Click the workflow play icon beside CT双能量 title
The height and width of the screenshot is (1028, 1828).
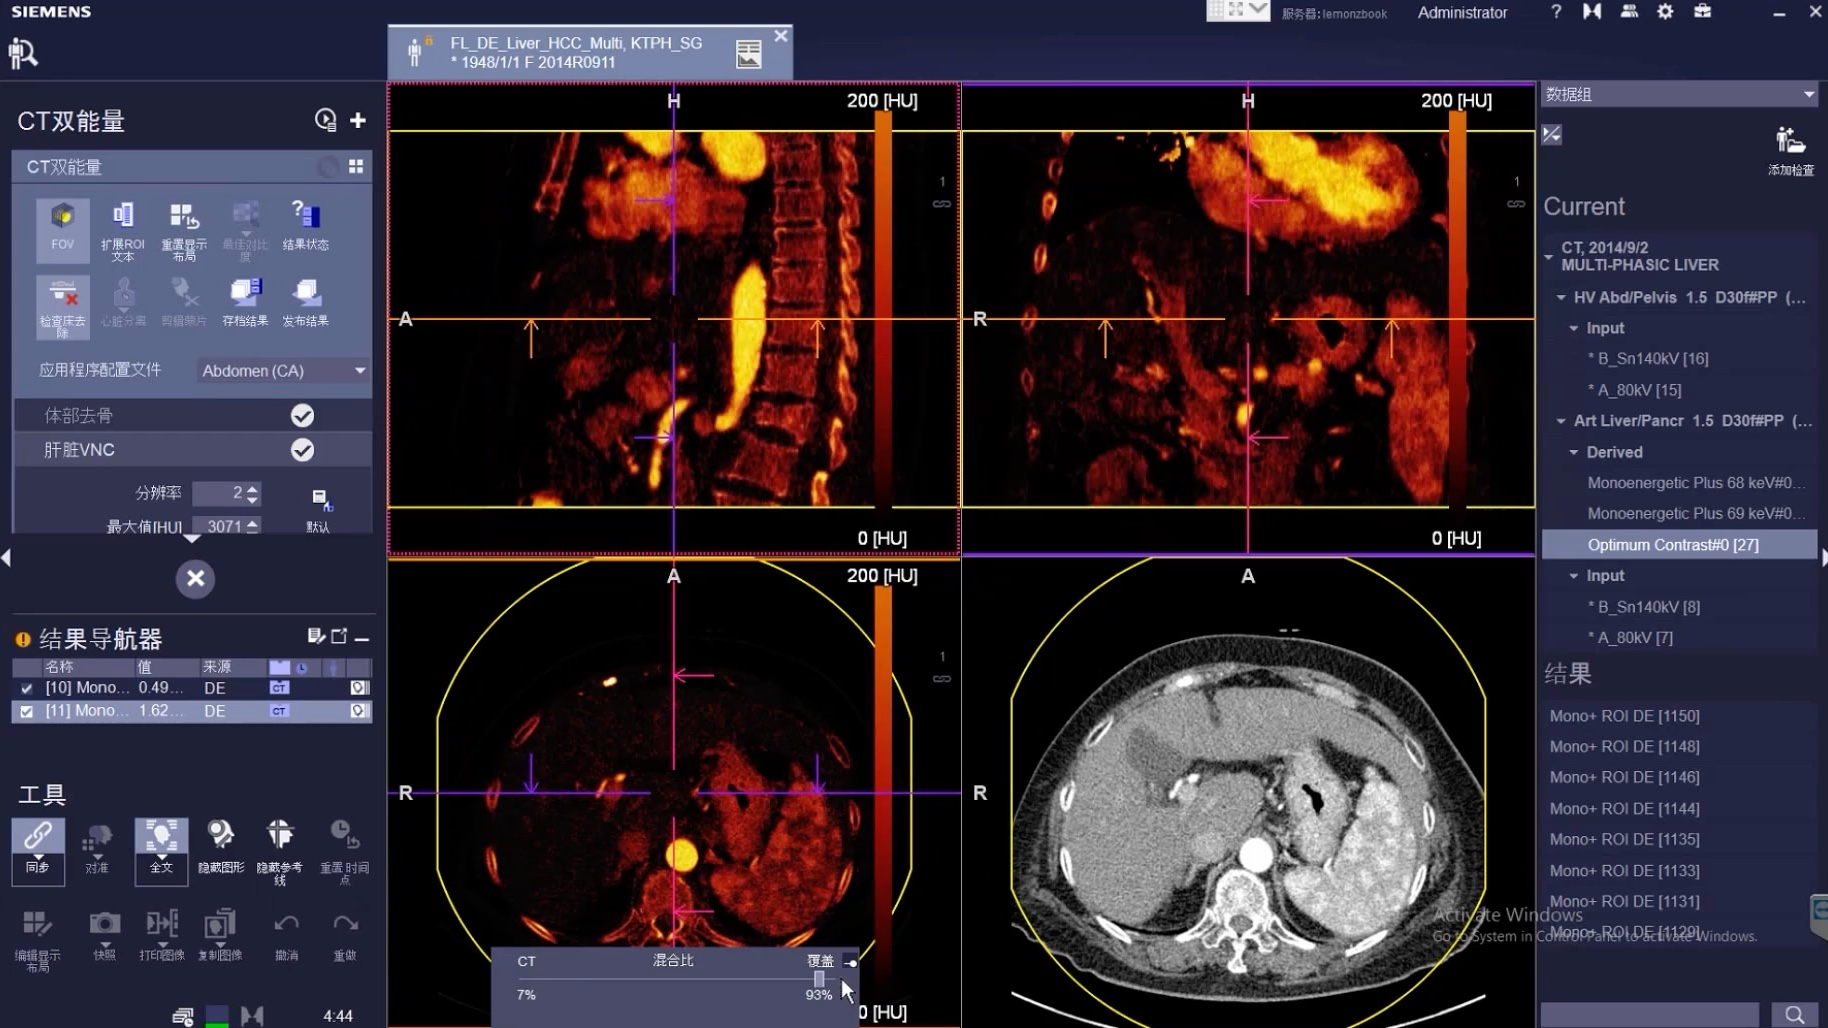pos(325,120)
